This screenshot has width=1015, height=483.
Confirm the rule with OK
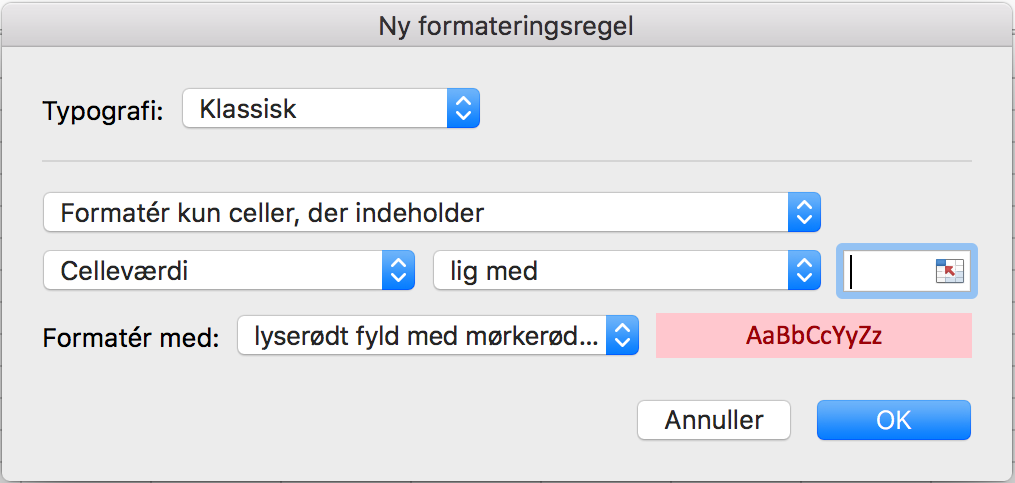tap(894, 420)
